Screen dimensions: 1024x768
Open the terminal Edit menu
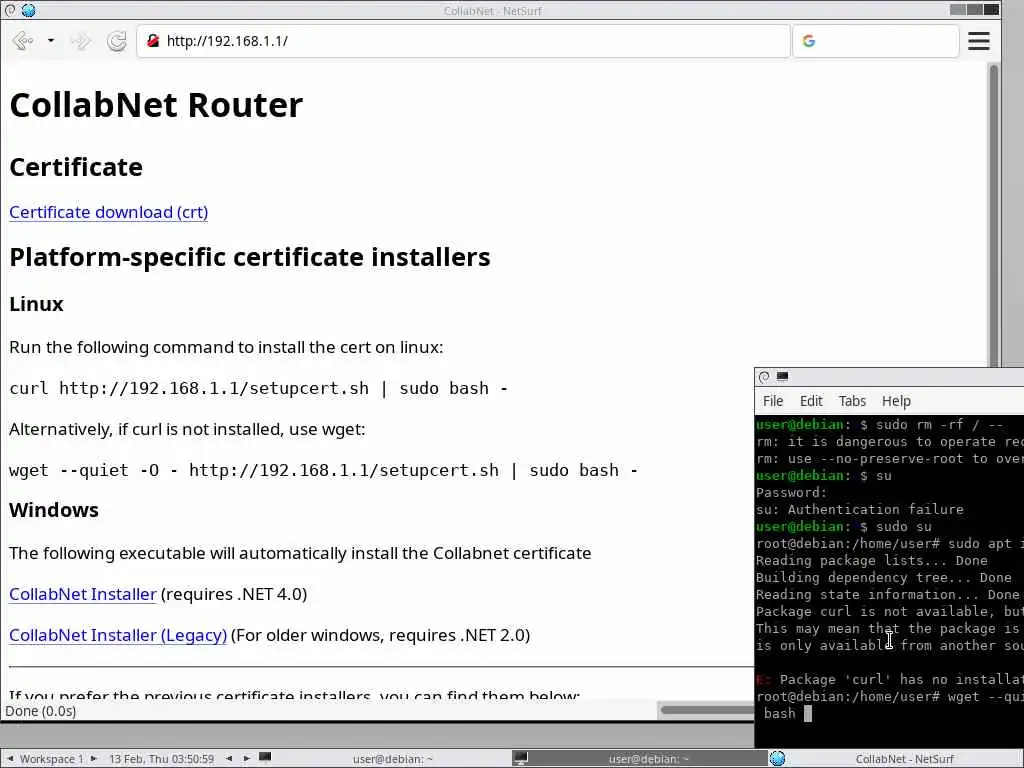[811, 401]
